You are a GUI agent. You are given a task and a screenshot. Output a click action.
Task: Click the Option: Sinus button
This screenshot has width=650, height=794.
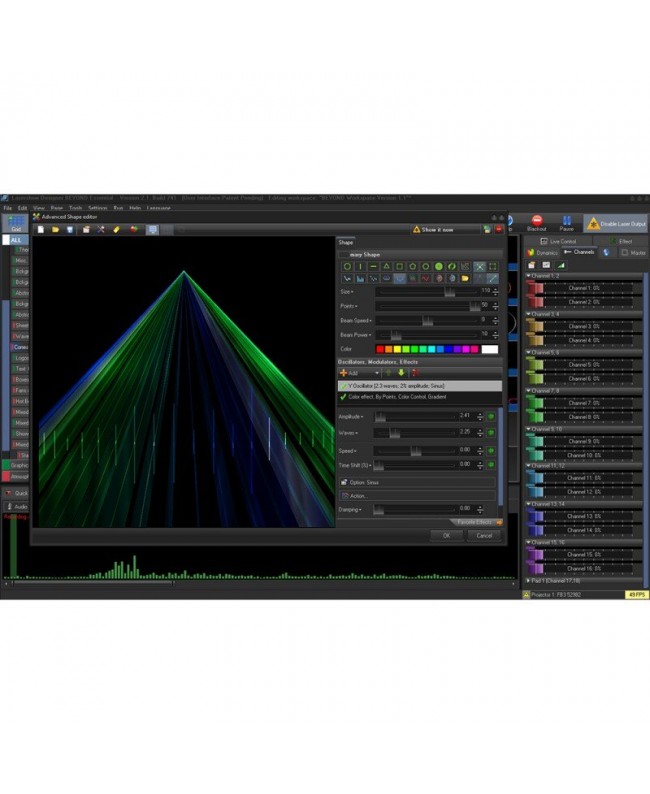(x=417, y=483)
